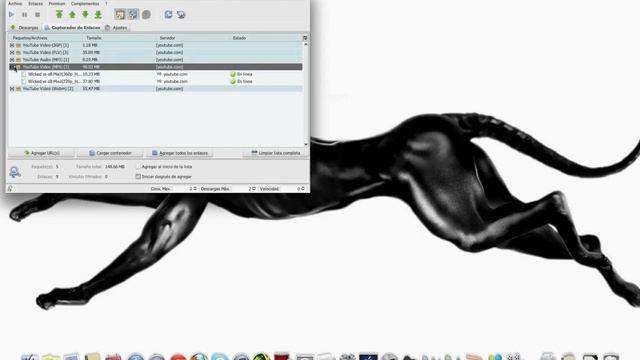The height and width of the screenshot is (360, 640).
Task: Move selection to top with double green up arrow
Action: tap(59, 15)
